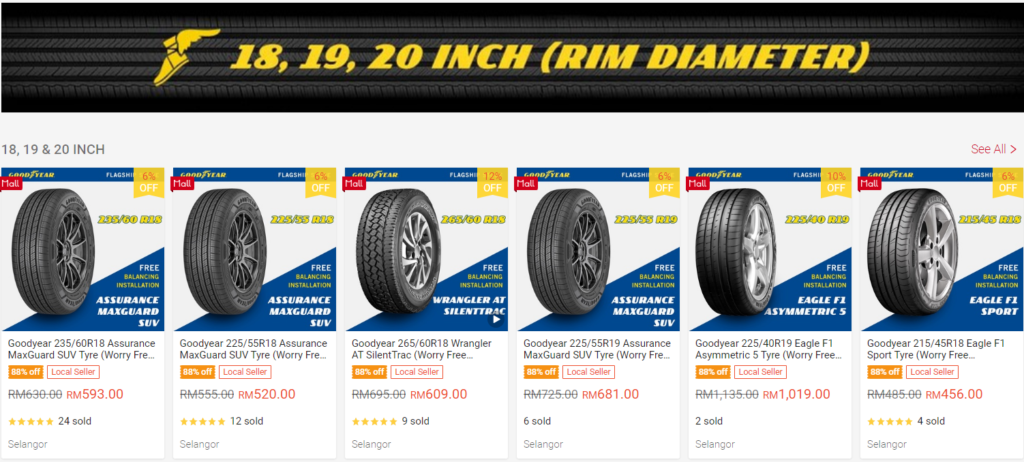The width and height of the screenshot is (1024, 462).
Task: Select the 225/40R19 Eagle F1 Asymmetric image
Action: point(770,250)
